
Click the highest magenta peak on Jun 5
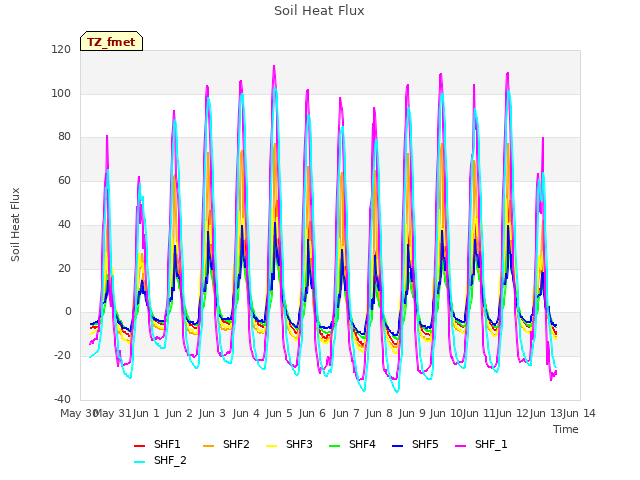(274, 66)
